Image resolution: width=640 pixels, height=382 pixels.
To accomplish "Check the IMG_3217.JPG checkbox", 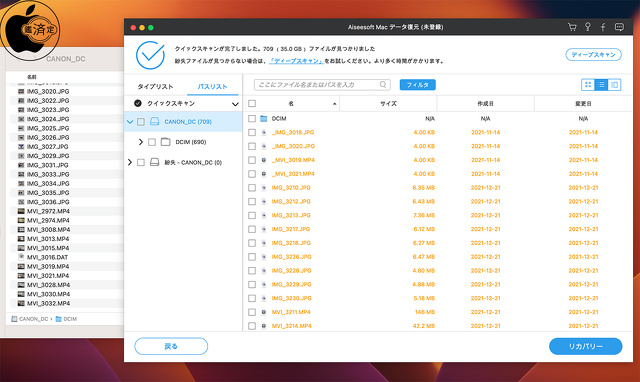I will click(x=252, y=229).
